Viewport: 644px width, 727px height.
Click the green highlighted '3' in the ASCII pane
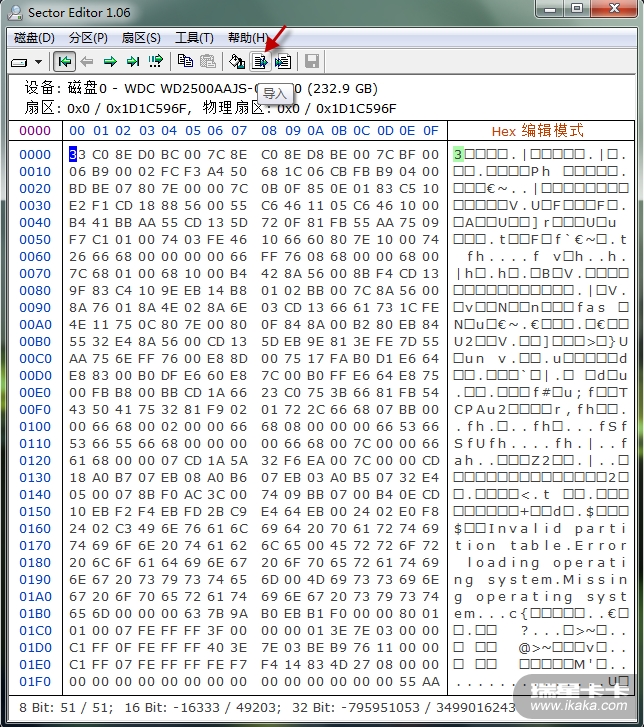(x=458, y=154)
